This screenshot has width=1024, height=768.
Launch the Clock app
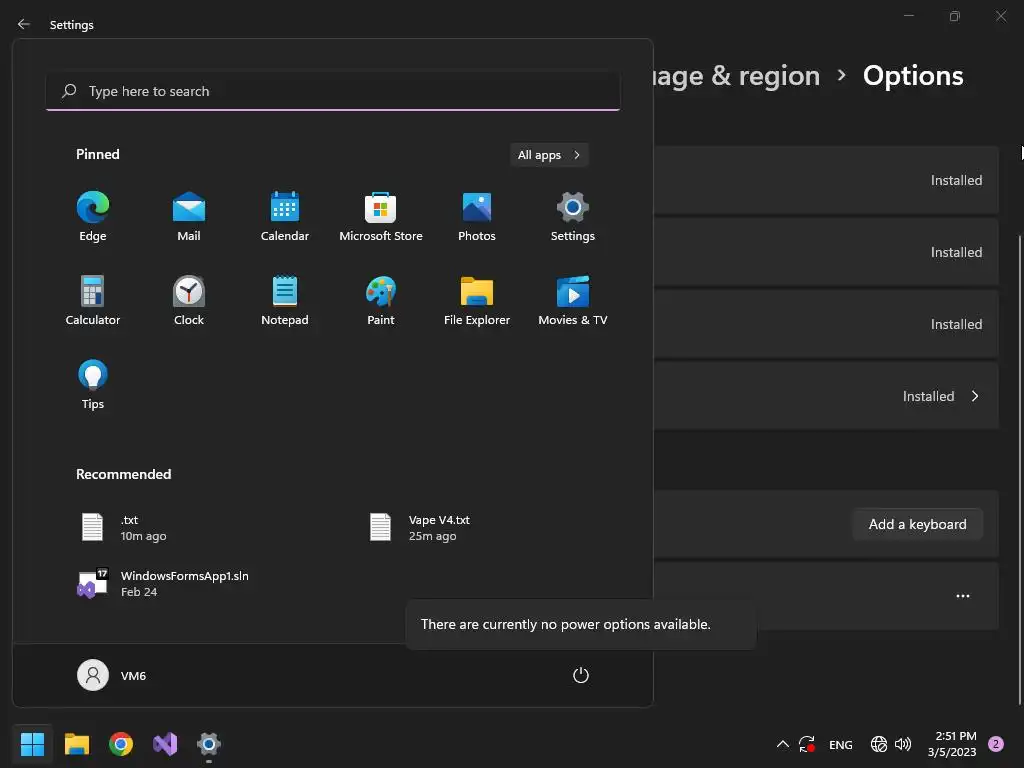[189, 300]
